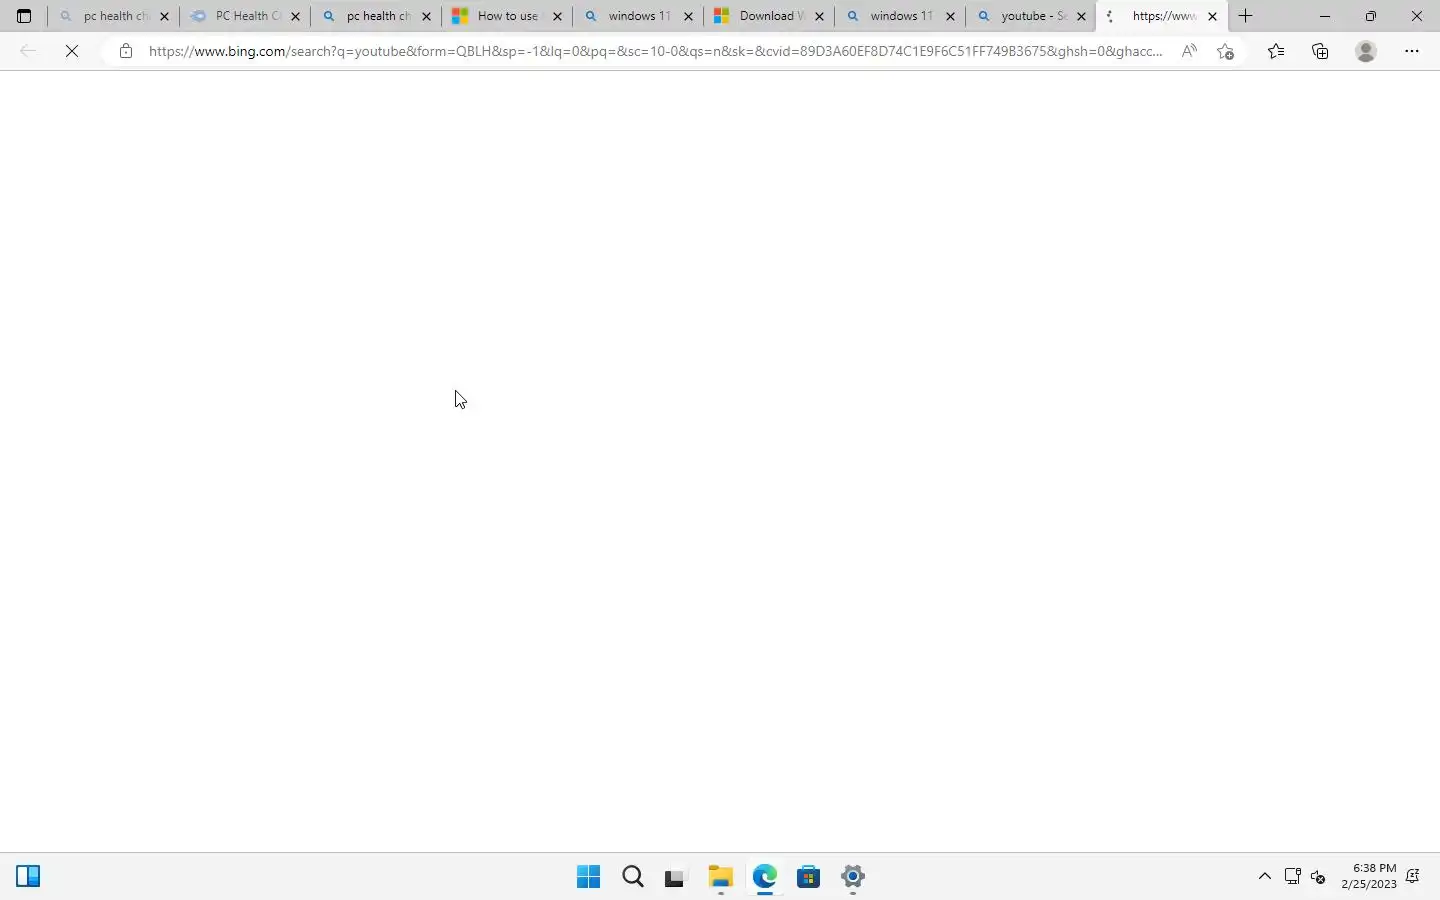Open taskbar Search
The width and height of the screenshot is (1440, 900).
click(x=633, y=877)
